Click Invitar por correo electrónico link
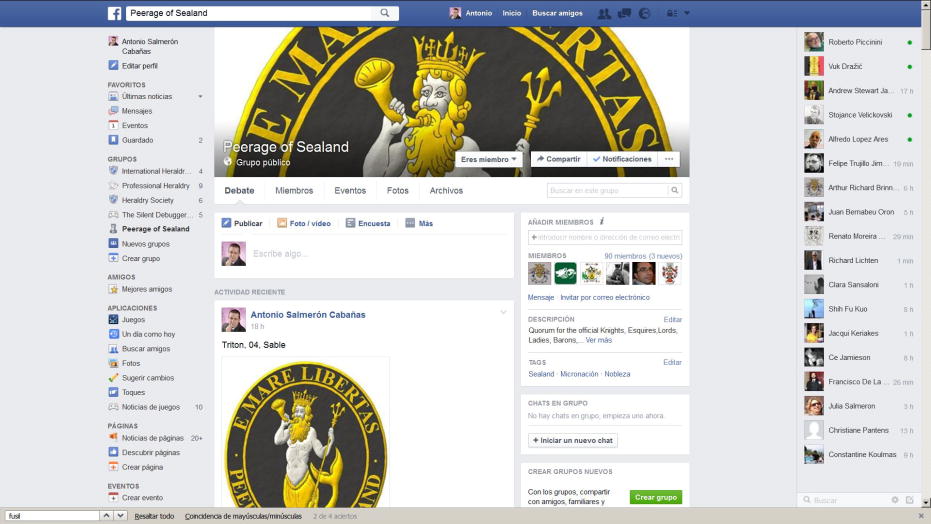931x524 pixels. [605, 297]
